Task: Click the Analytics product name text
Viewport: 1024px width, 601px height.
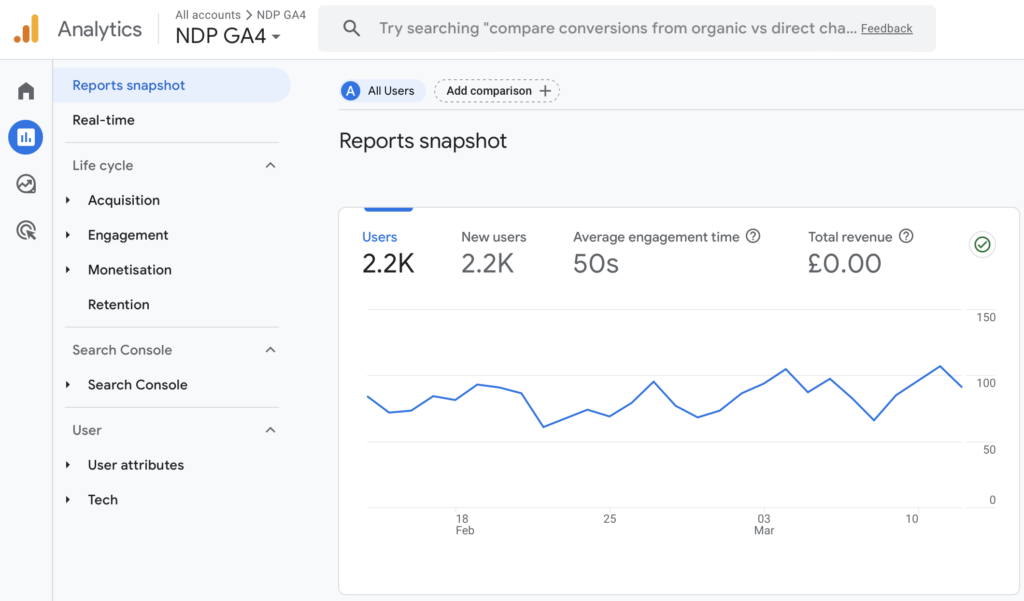Action: point(99,29)
